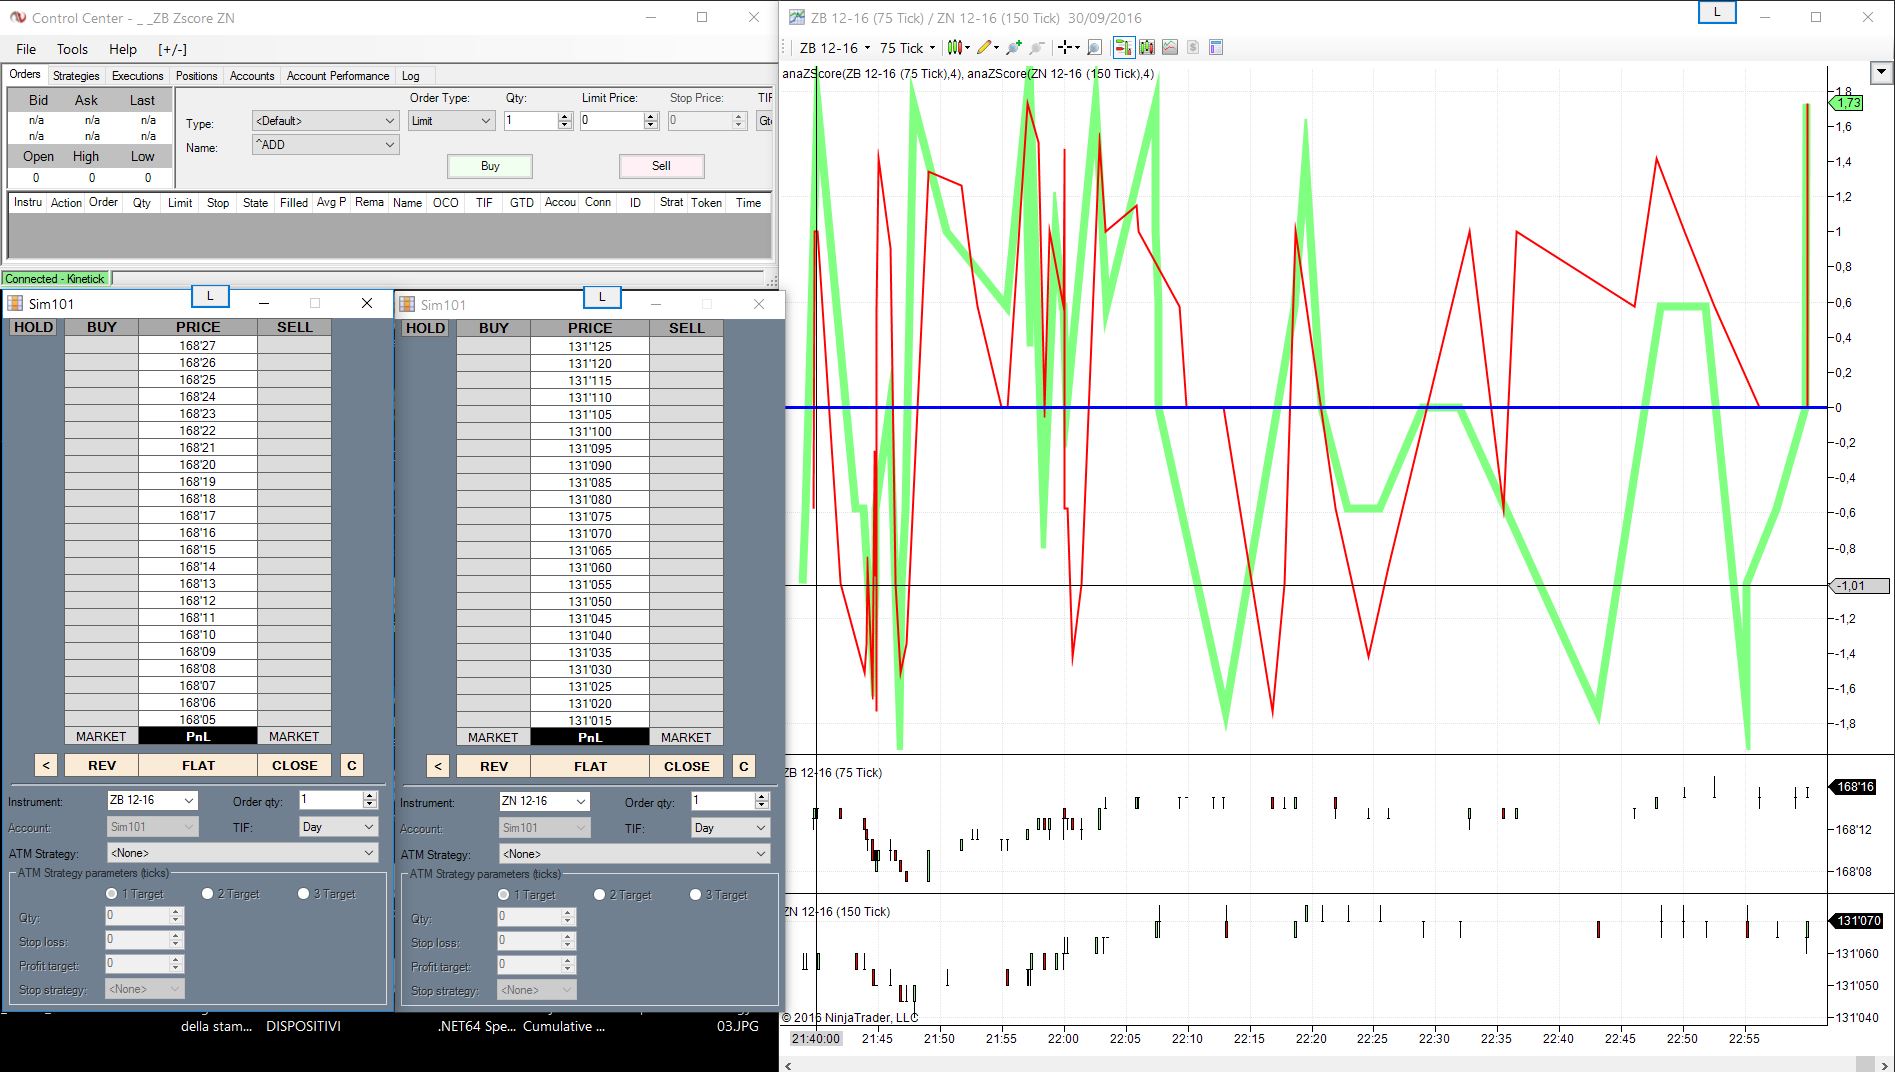Click the L link button on ZB SuperDOM
This screenshot has height=1072, width=1895.
[210, 296]
